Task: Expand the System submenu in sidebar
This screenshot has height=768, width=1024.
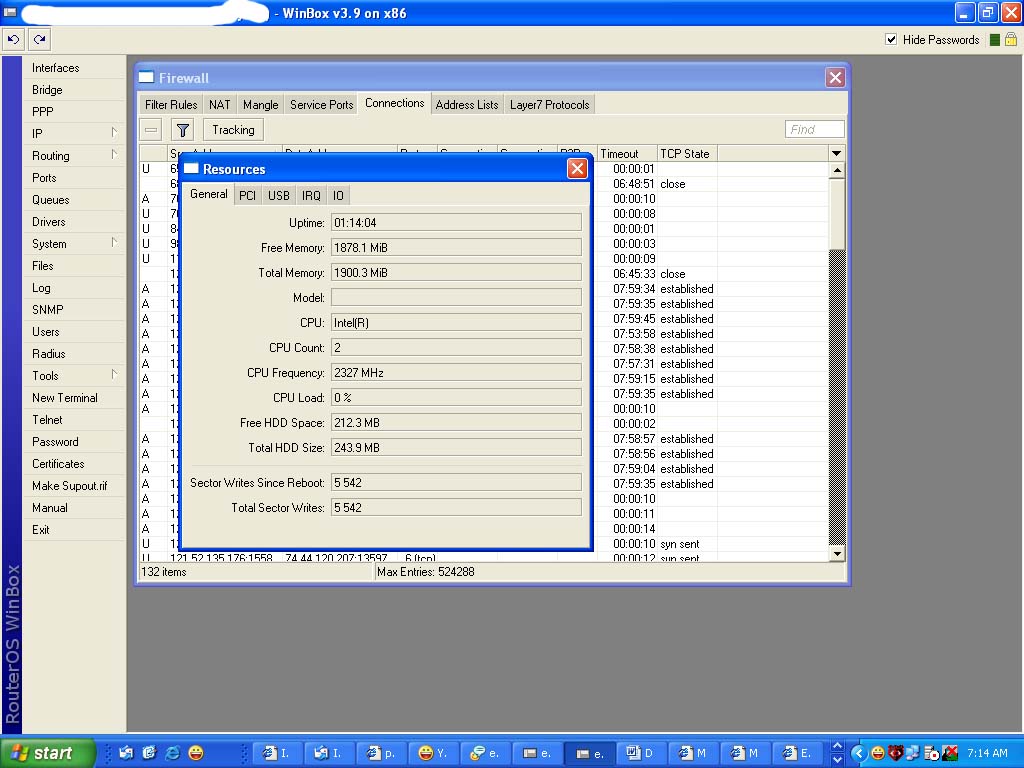Action: click(75, 244)
